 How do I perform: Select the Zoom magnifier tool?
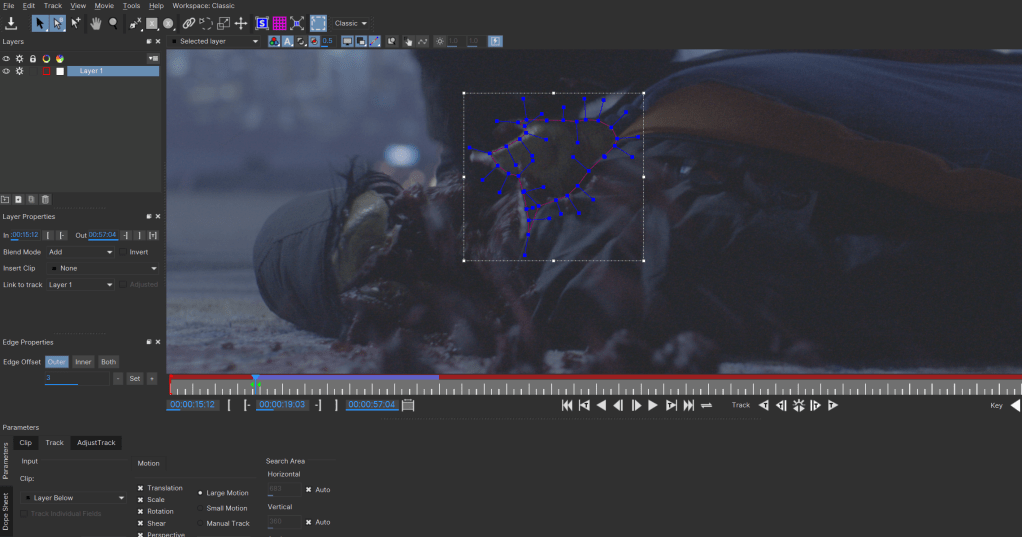(x=114, y=23)
